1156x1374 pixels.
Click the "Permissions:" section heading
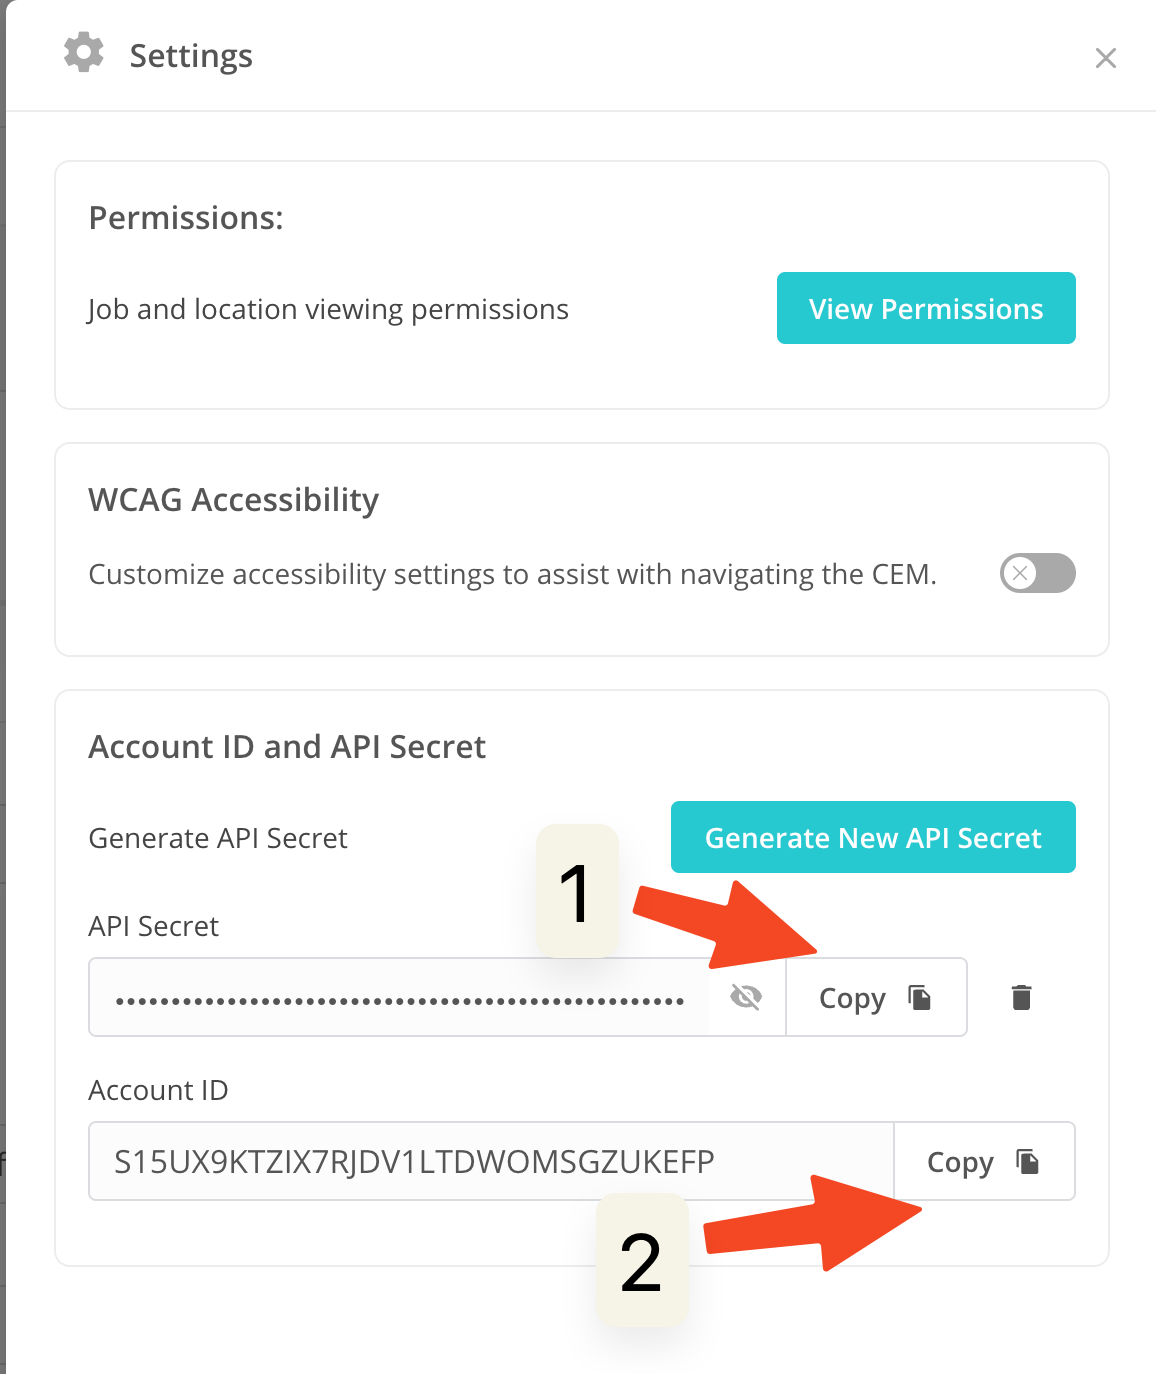point(186,218)
